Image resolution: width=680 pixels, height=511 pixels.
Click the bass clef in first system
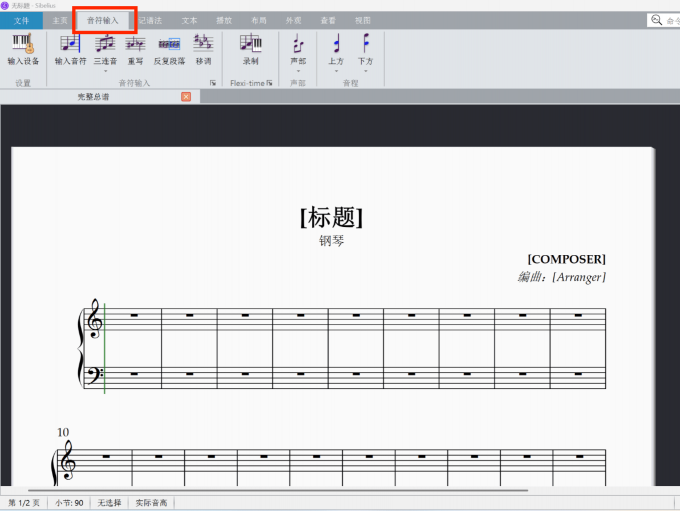tap(96, 375)
